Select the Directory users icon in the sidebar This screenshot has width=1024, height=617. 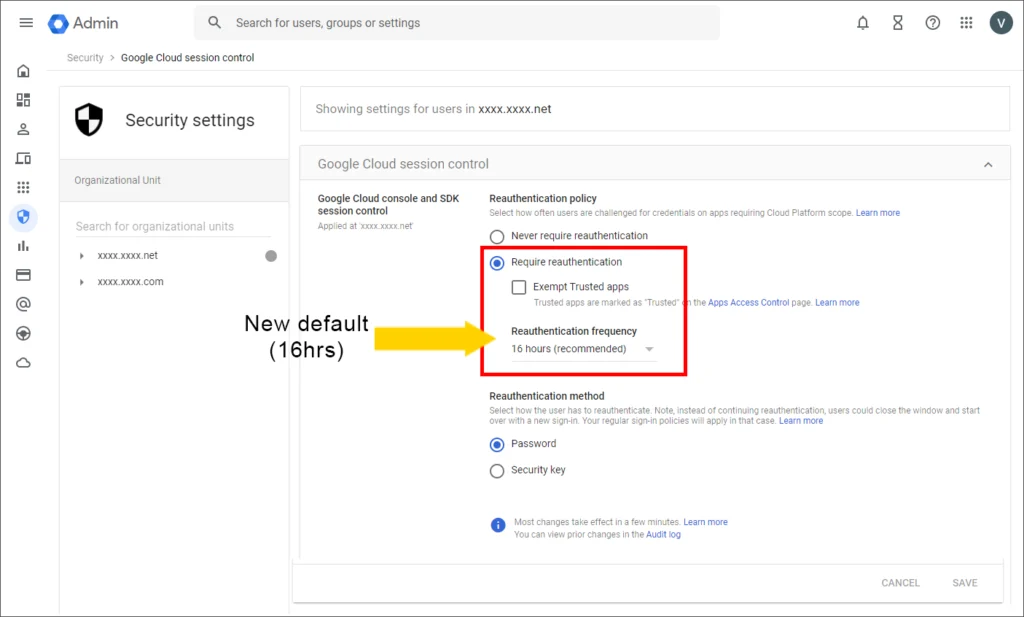tap(23, 128)
